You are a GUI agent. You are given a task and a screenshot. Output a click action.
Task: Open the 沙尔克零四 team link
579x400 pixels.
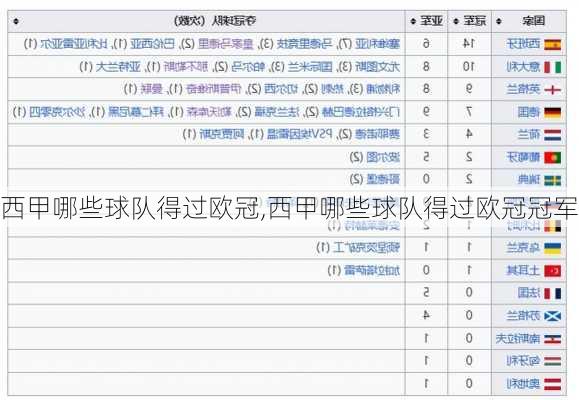[x=57, y=112]
